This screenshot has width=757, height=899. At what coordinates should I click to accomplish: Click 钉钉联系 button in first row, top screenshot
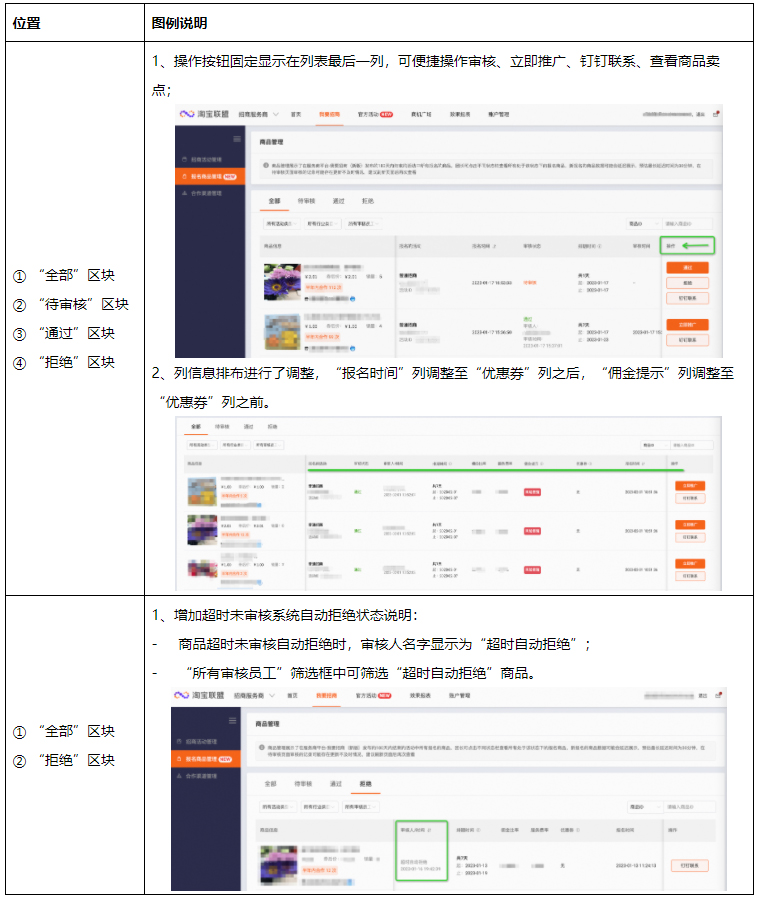[688, 298]
